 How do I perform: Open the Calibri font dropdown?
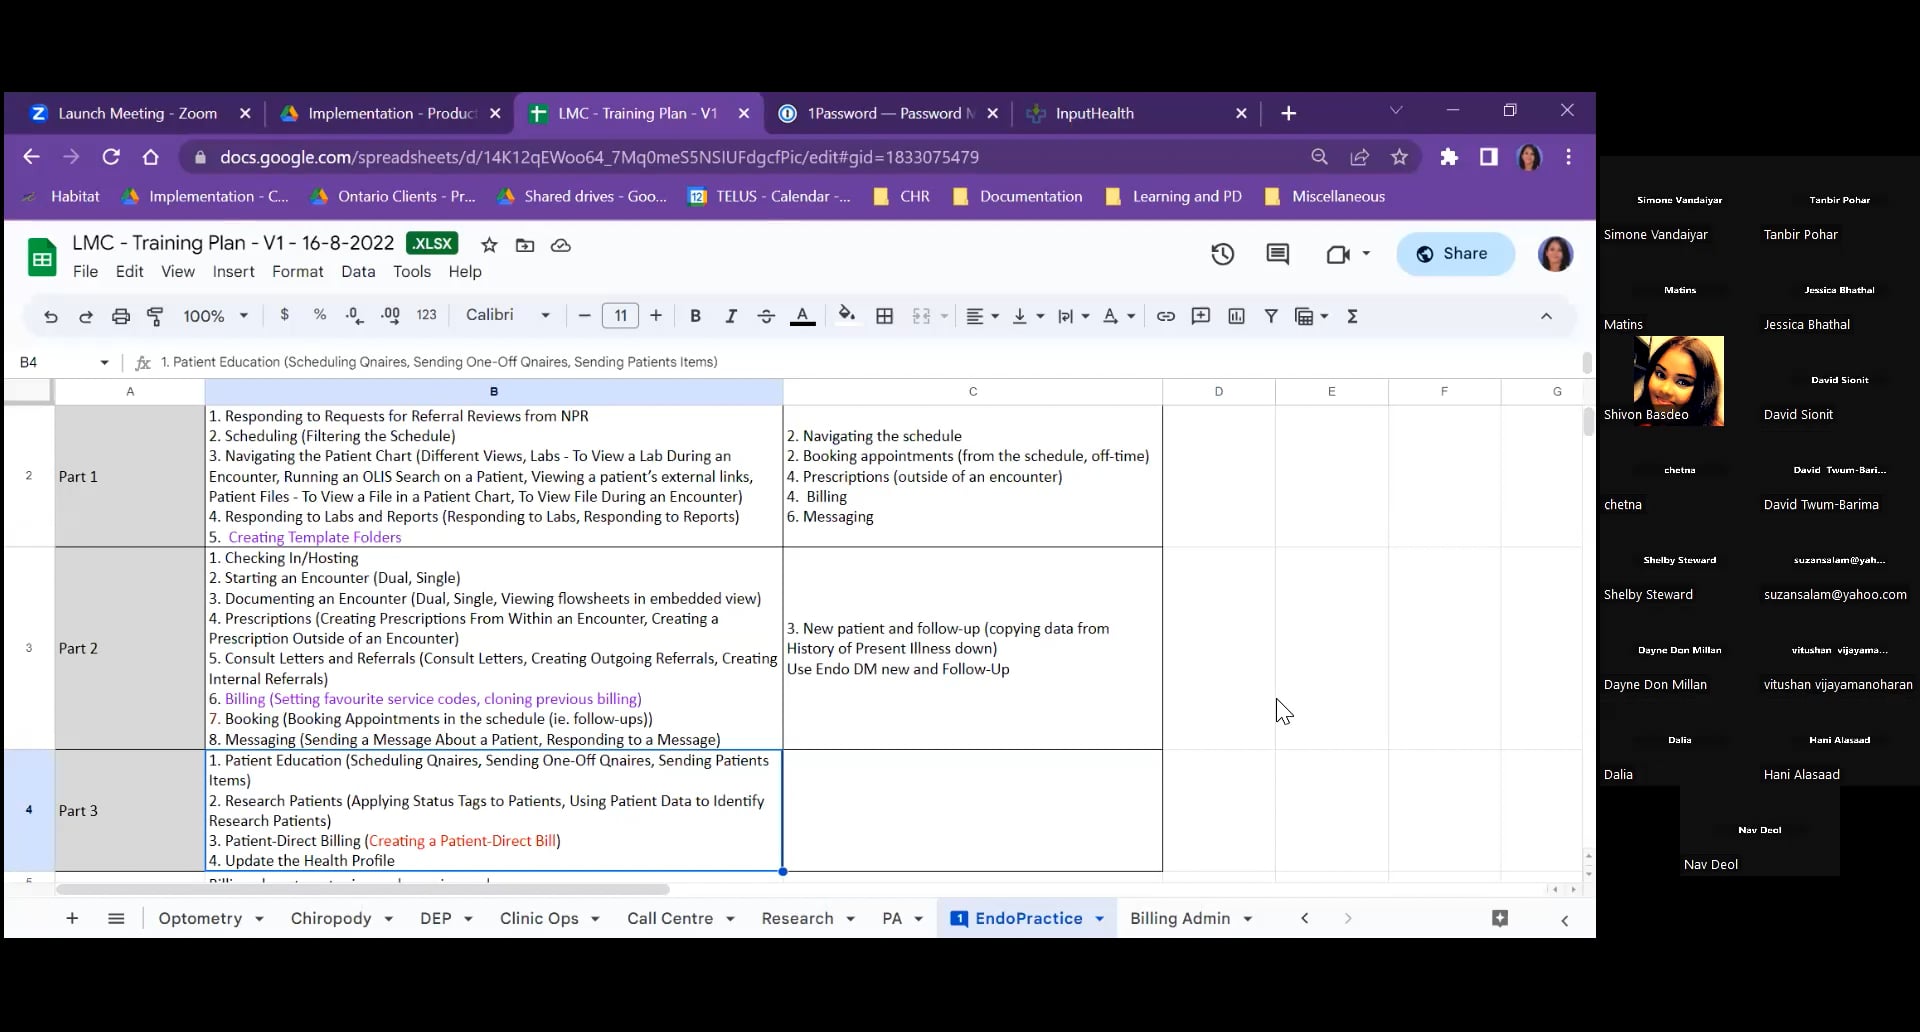click(508, 315)
